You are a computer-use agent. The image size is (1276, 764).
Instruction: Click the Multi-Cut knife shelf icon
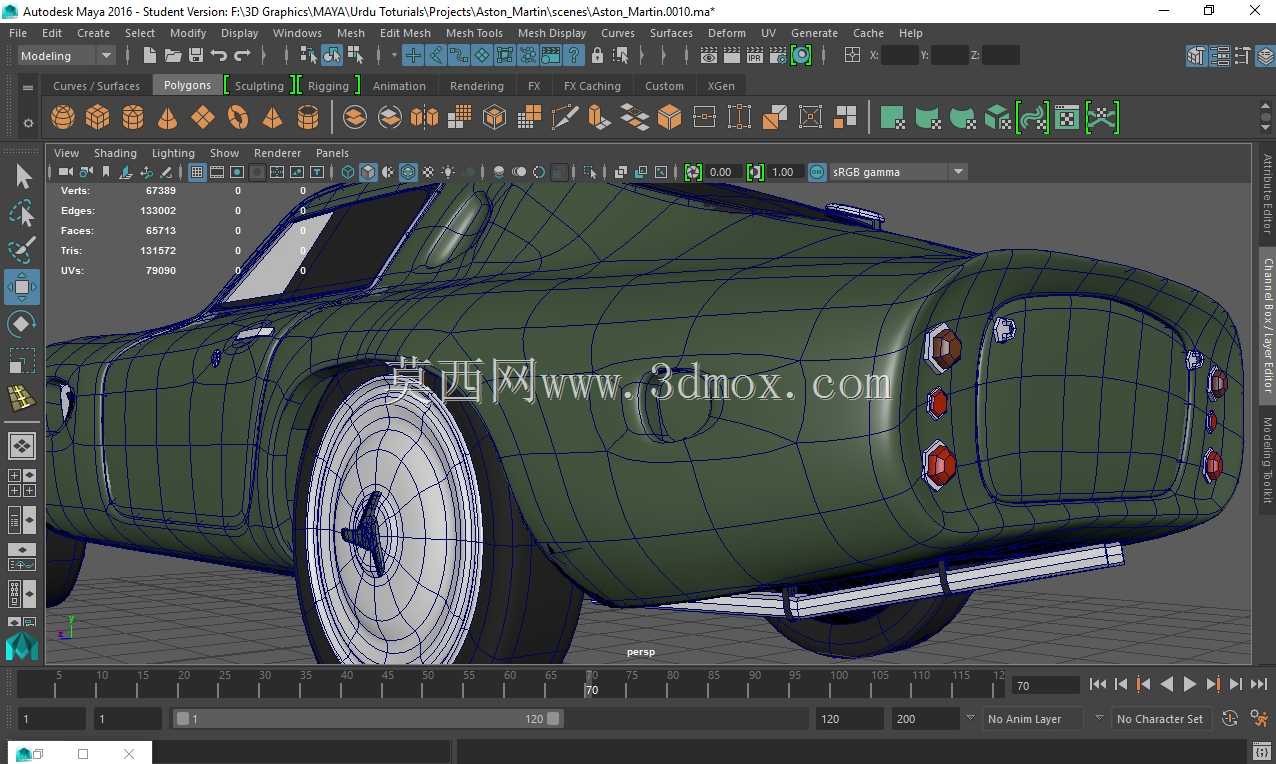[x=565, y=118]
